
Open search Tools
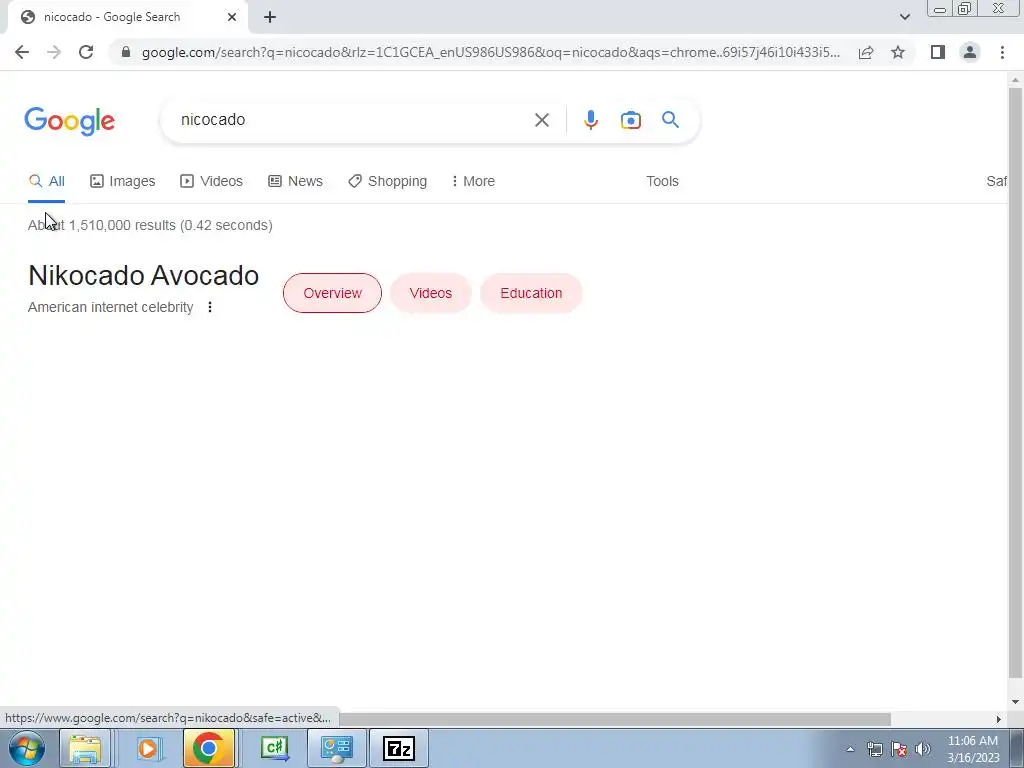point(662,181)
